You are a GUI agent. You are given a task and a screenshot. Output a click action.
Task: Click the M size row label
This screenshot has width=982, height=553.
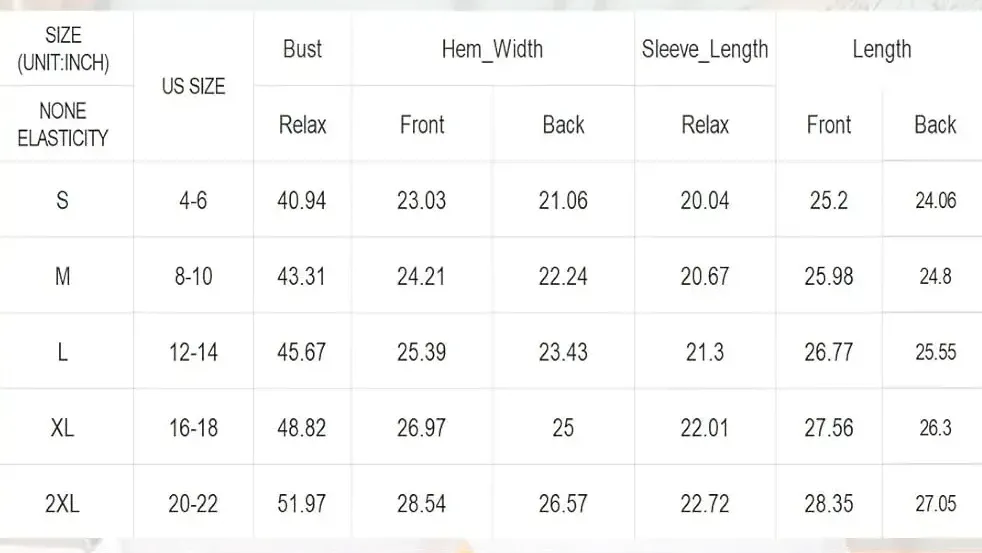click(x=63, y=276)
